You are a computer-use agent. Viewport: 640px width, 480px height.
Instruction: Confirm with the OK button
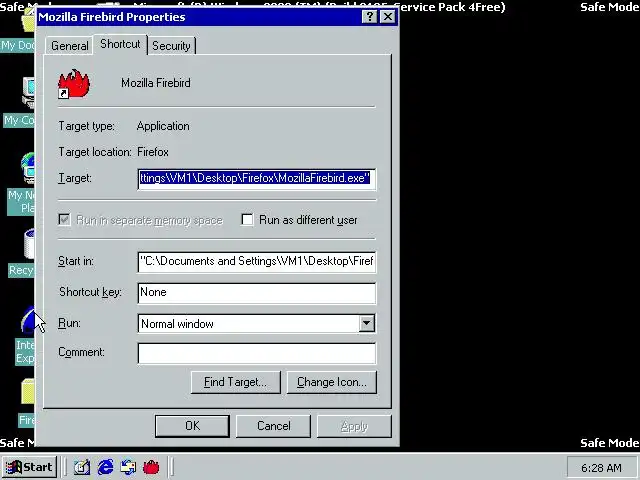[192, 426]
